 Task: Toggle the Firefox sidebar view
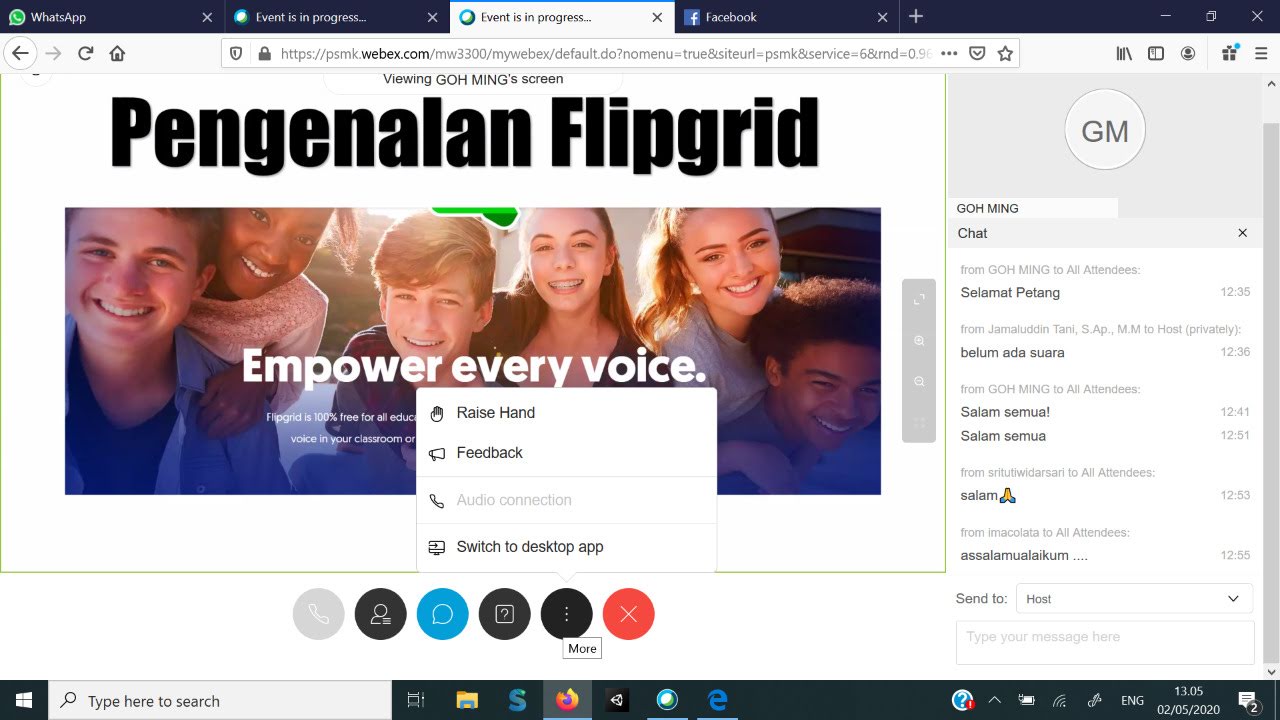(1156, 54)
